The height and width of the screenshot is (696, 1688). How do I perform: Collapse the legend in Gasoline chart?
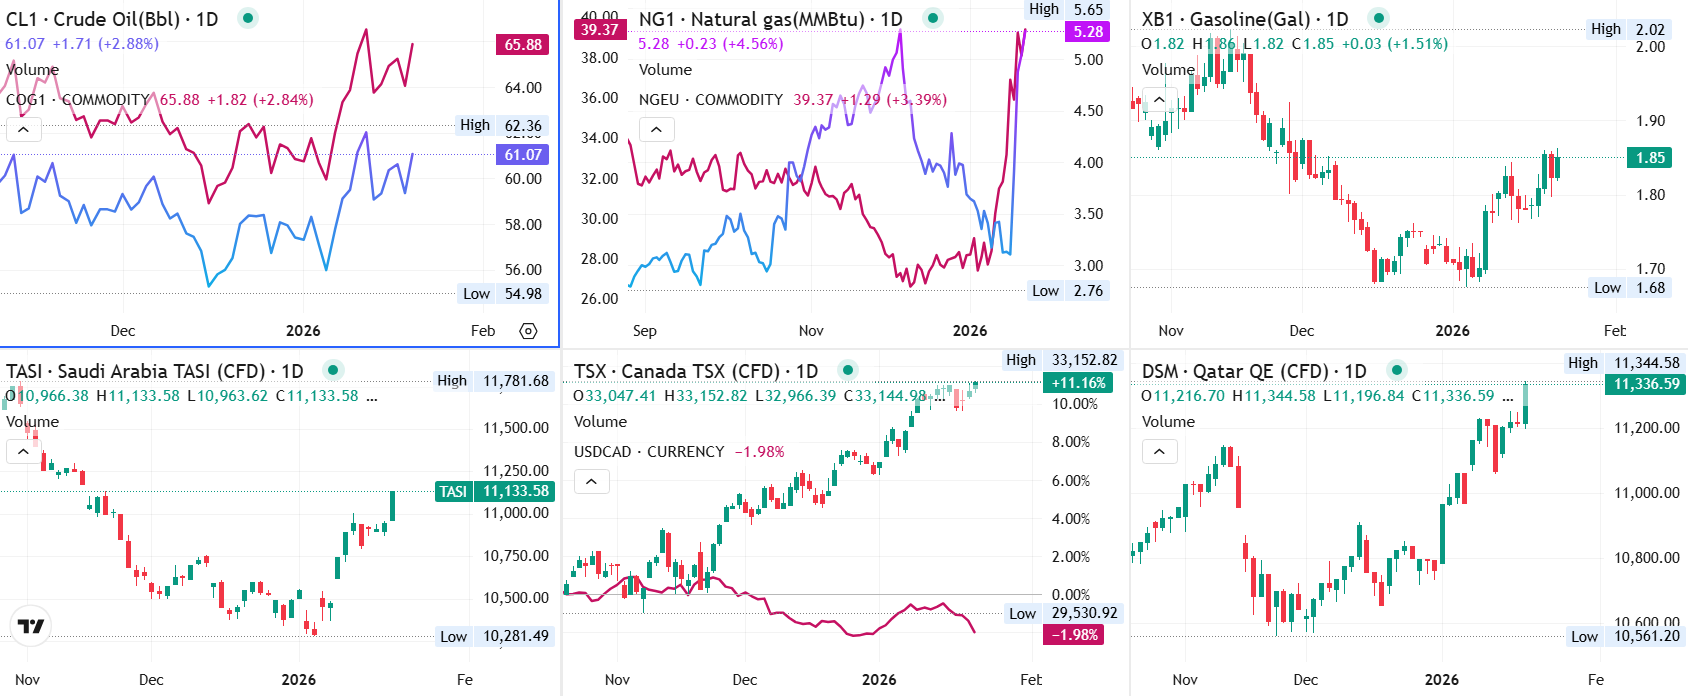[1159, 99]
